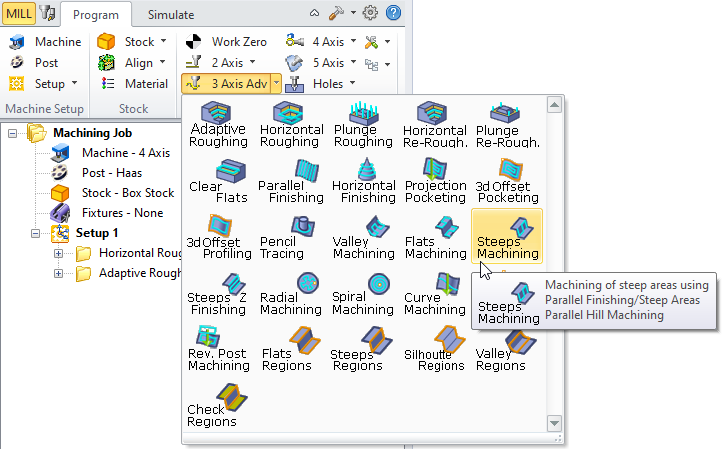Click the Work Zero button

point(227,42)
